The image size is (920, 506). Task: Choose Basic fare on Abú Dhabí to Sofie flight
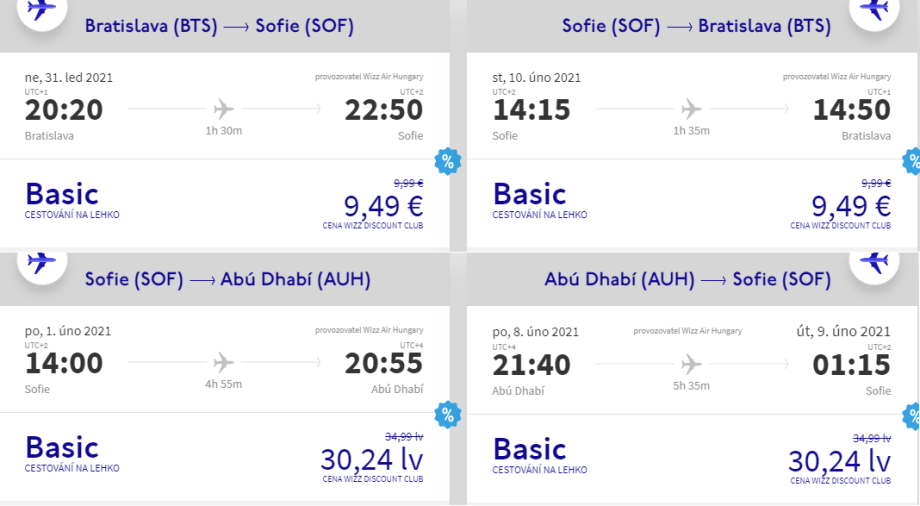click(530, 448)
